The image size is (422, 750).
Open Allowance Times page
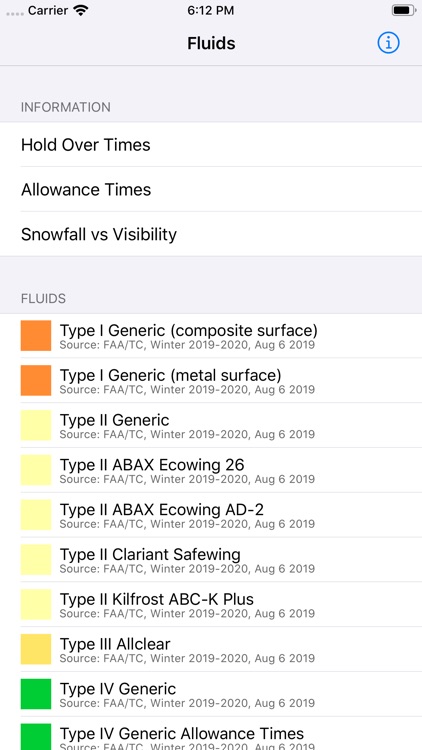point(211,189)
